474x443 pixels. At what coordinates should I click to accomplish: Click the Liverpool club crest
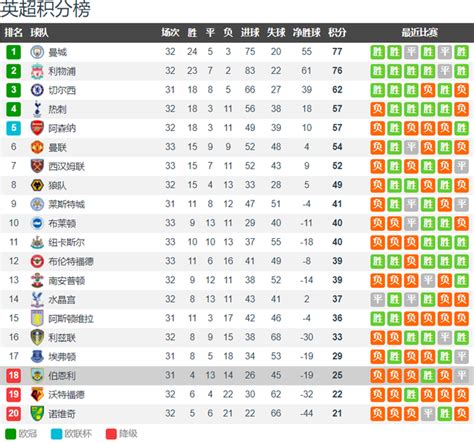pos(37,71)
